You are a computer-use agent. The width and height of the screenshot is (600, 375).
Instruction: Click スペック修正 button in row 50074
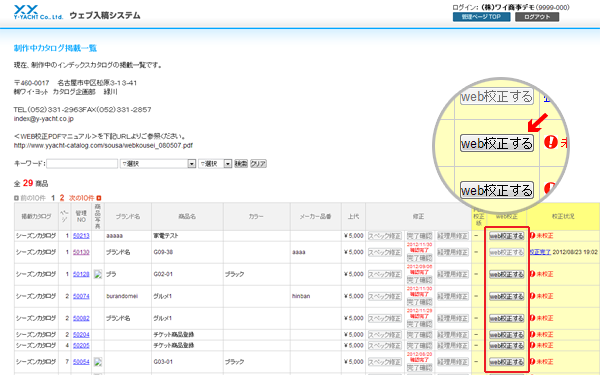385,296
